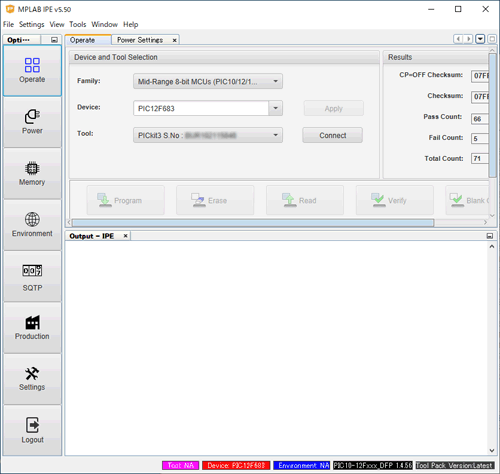The image size is (500, 474).
Task: Click the Blank Check button
Action: [x=467, y=200]
